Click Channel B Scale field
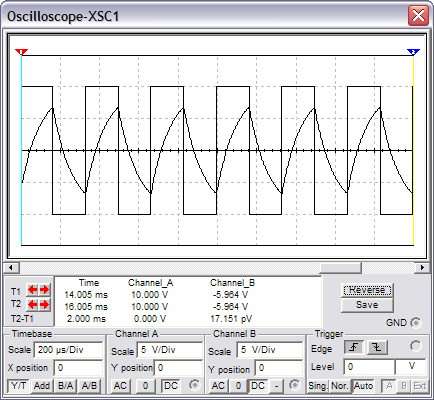 (x=270, y=350)
